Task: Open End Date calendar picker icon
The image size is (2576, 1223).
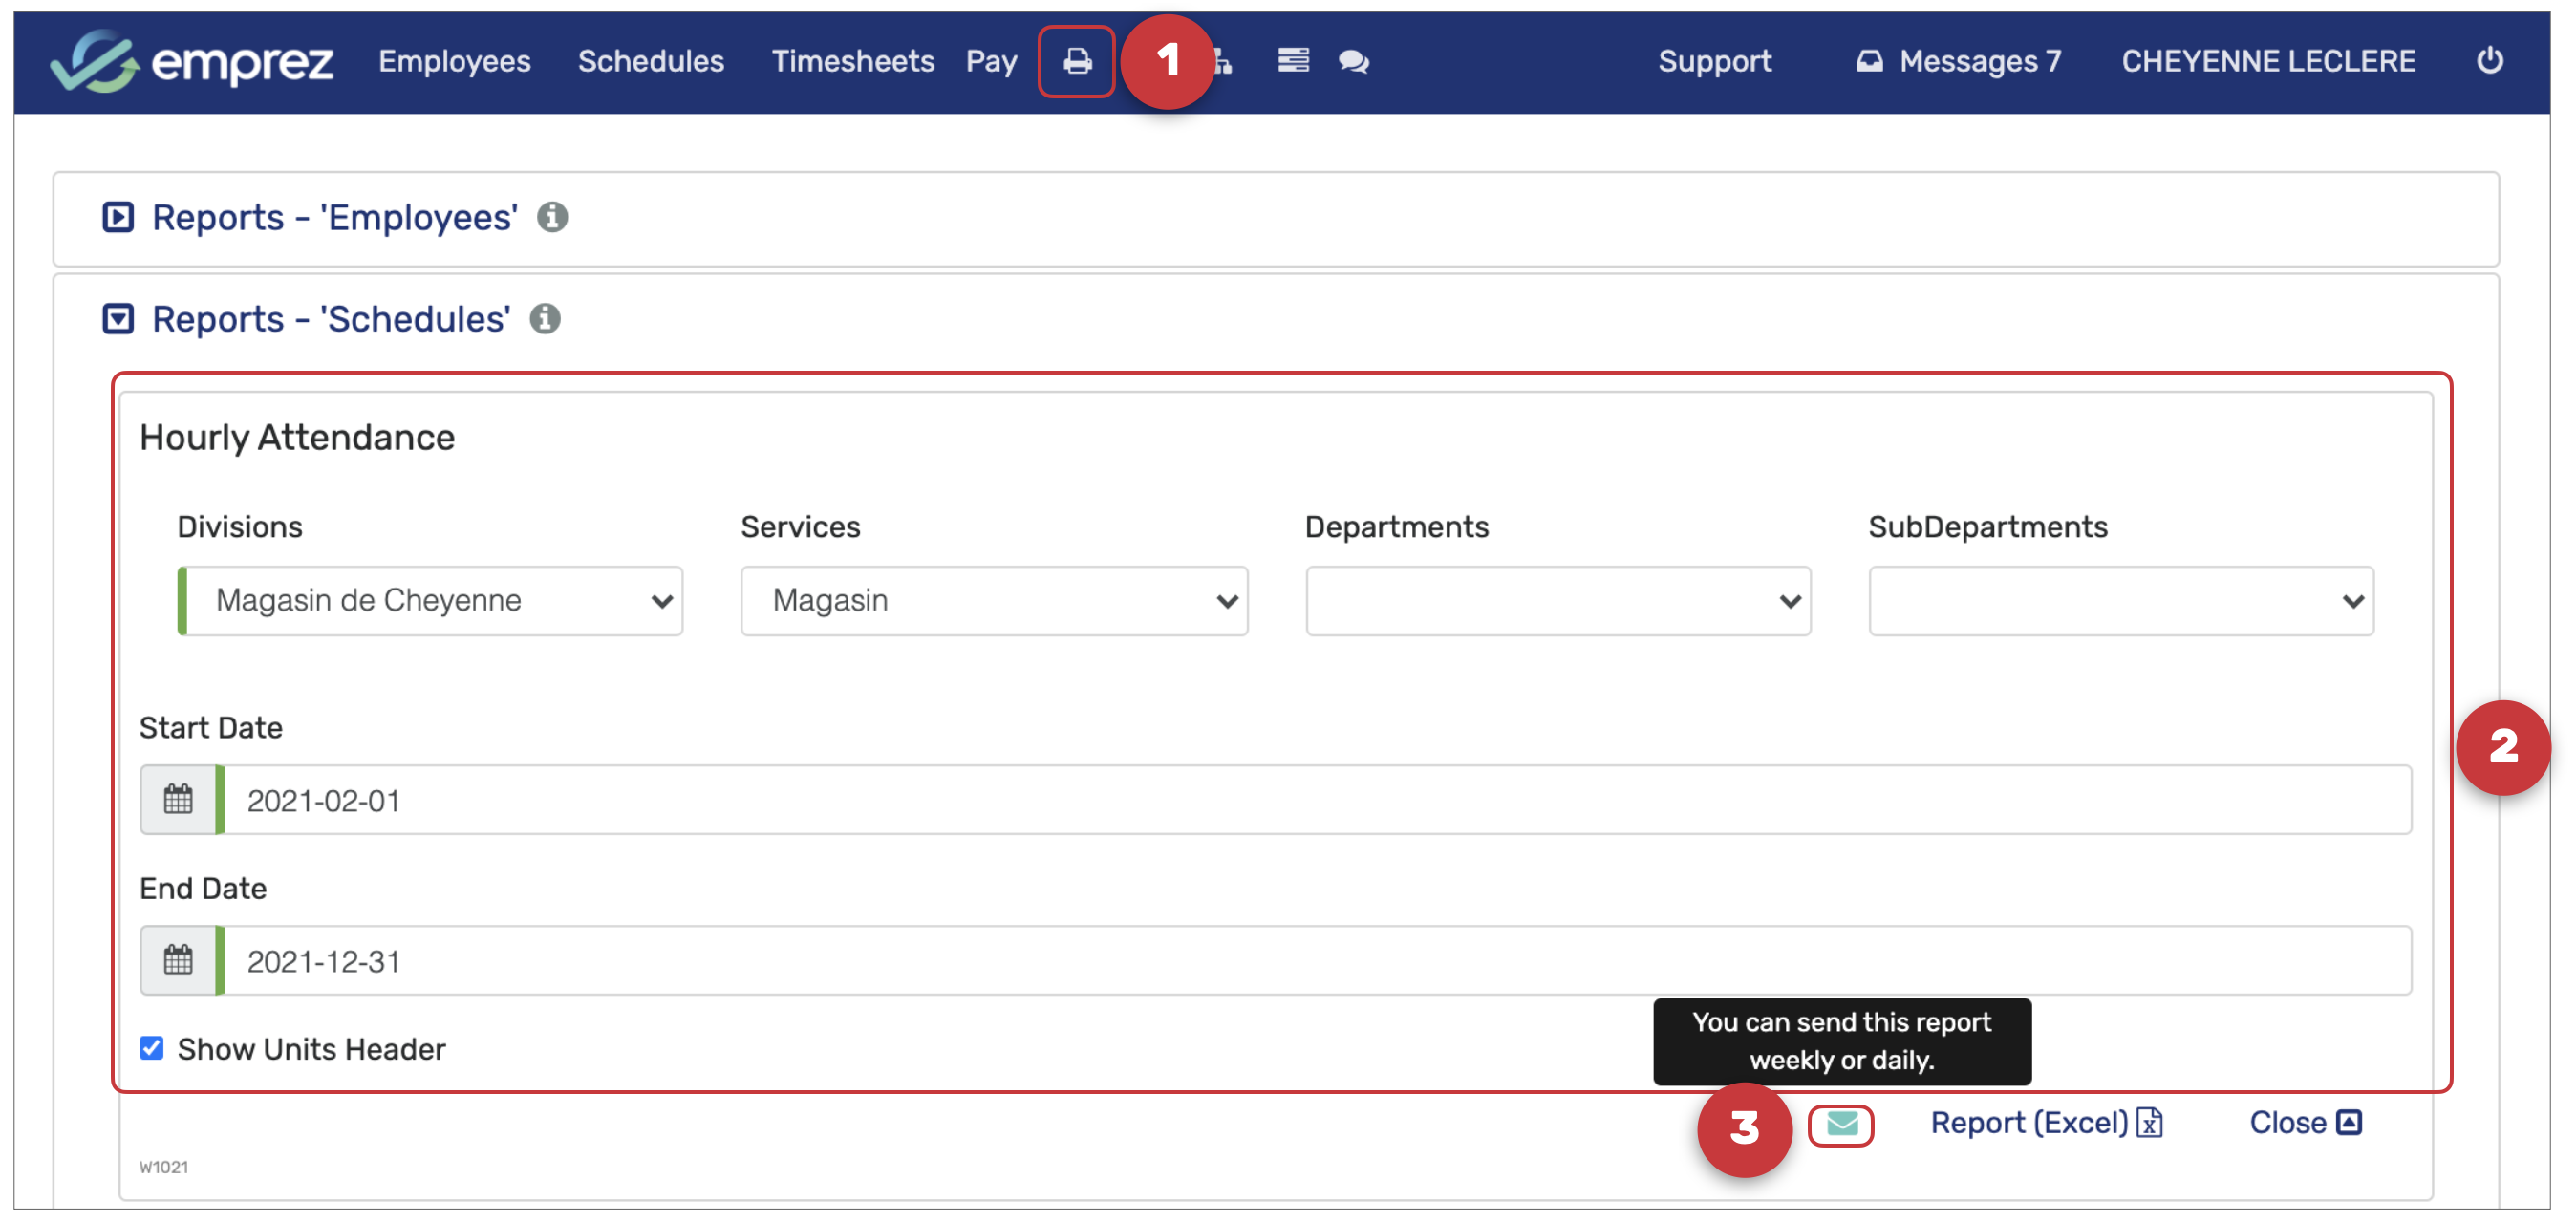Action: [179, 961]
